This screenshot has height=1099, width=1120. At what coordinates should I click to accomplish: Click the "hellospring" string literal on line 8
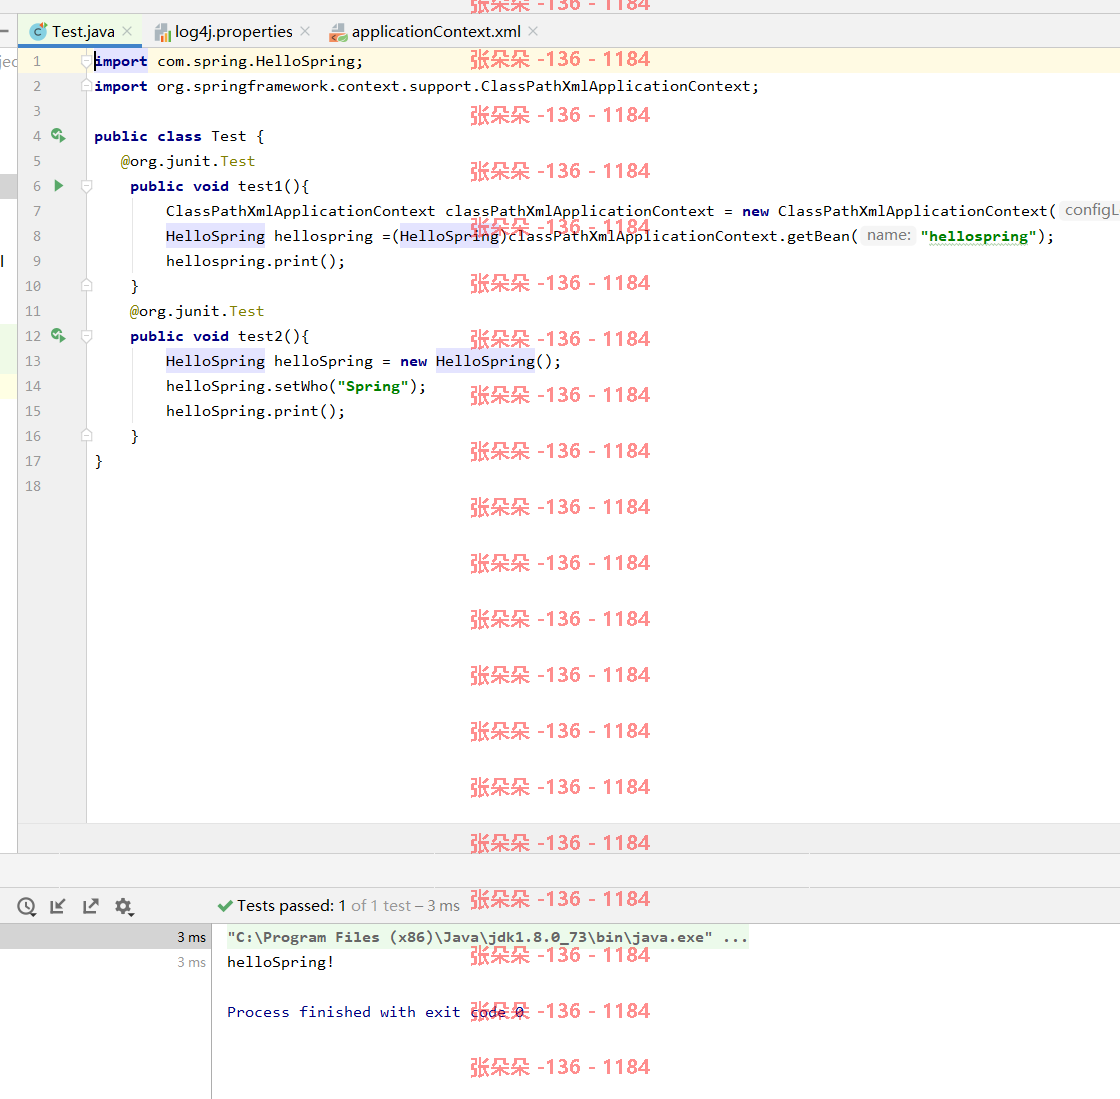point(978,236)
